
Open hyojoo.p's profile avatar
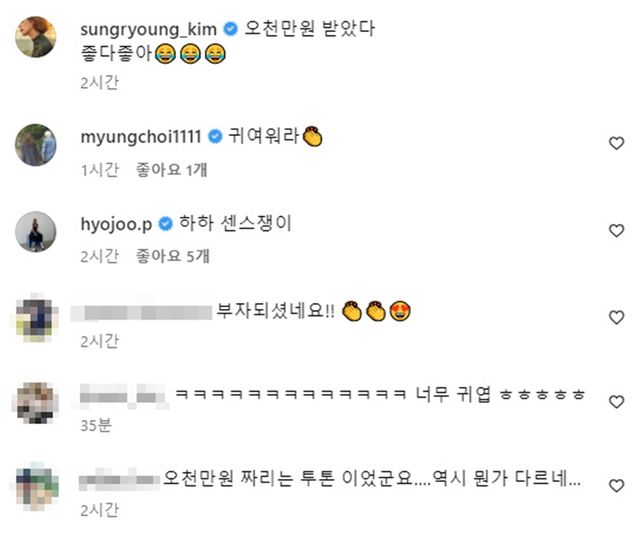tap(35, 231)
